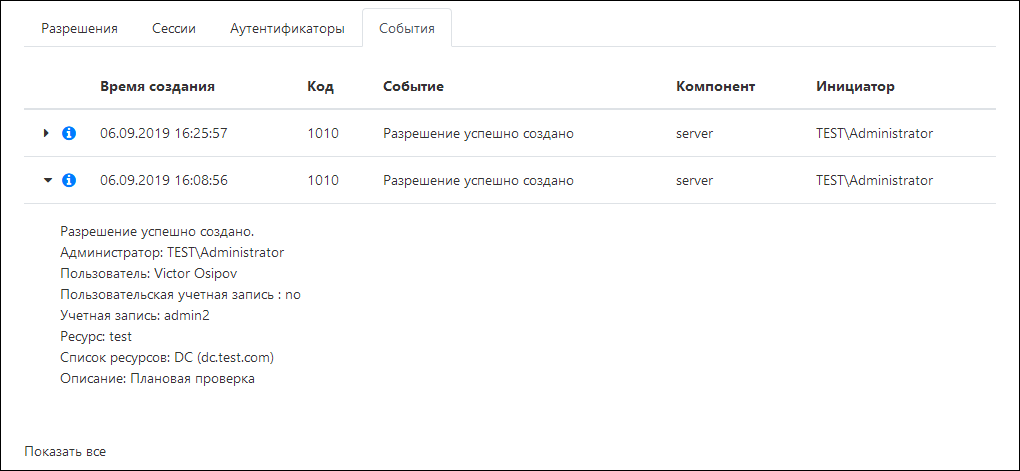Viewport: 1020px width, 471px height.
Task: Click info icon for 16:08:56 event
Action: point(69,181)
